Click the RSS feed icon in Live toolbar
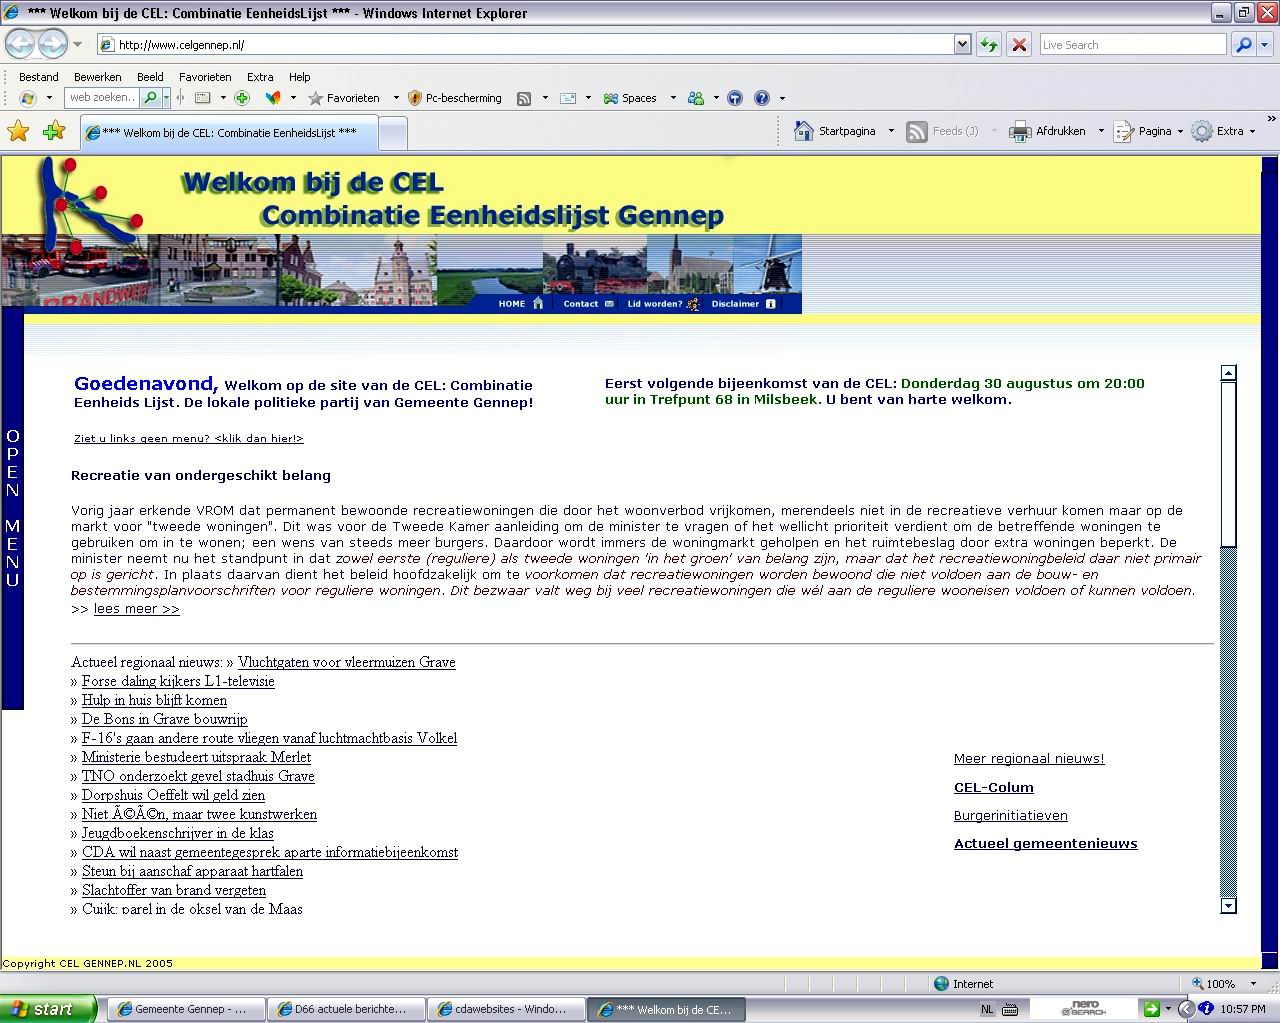 tap(524, 98)
